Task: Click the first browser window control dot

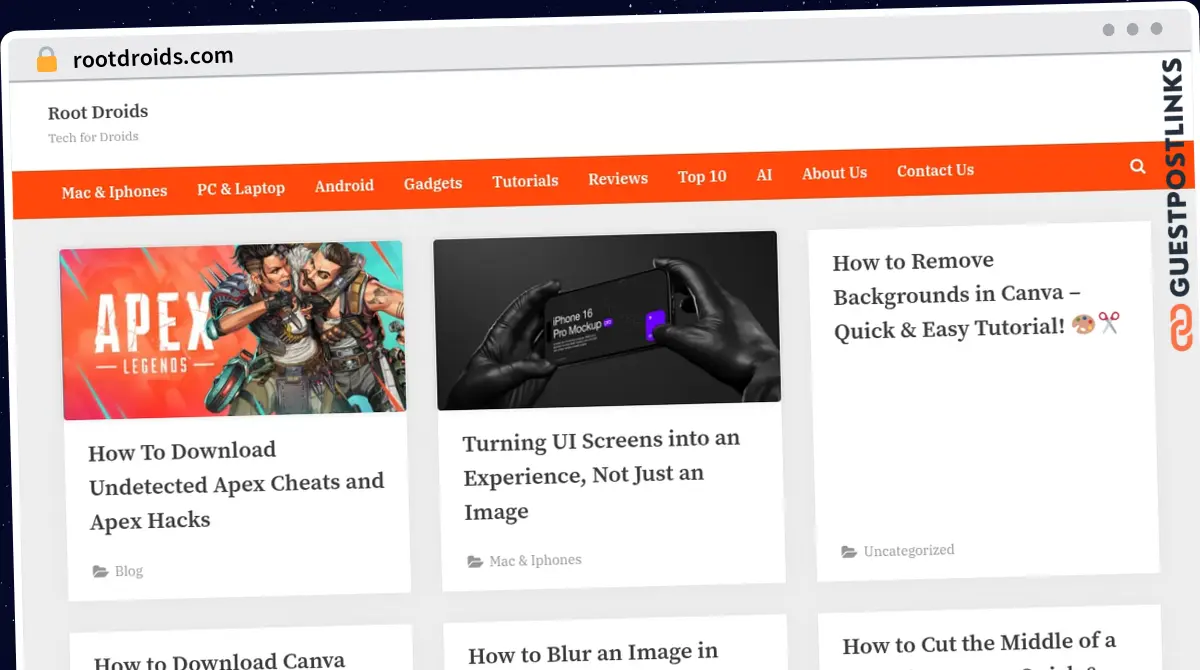Action: coord(1108,30)
